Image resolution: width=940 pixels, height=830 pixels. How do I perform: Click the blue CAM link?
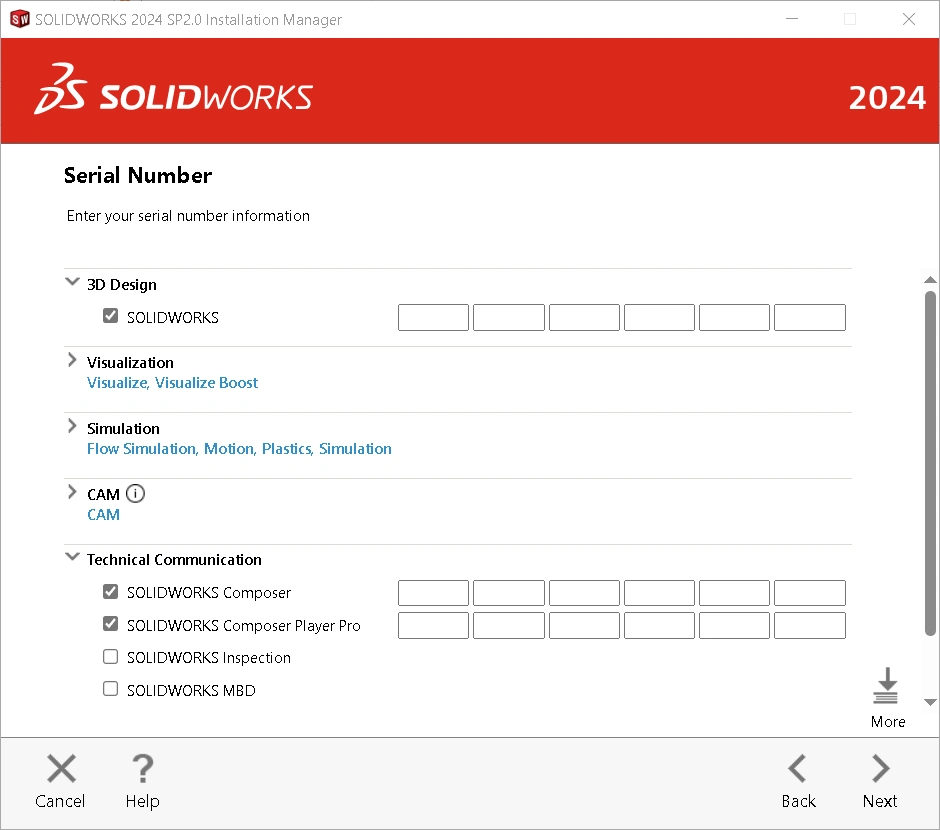[103, 515]
